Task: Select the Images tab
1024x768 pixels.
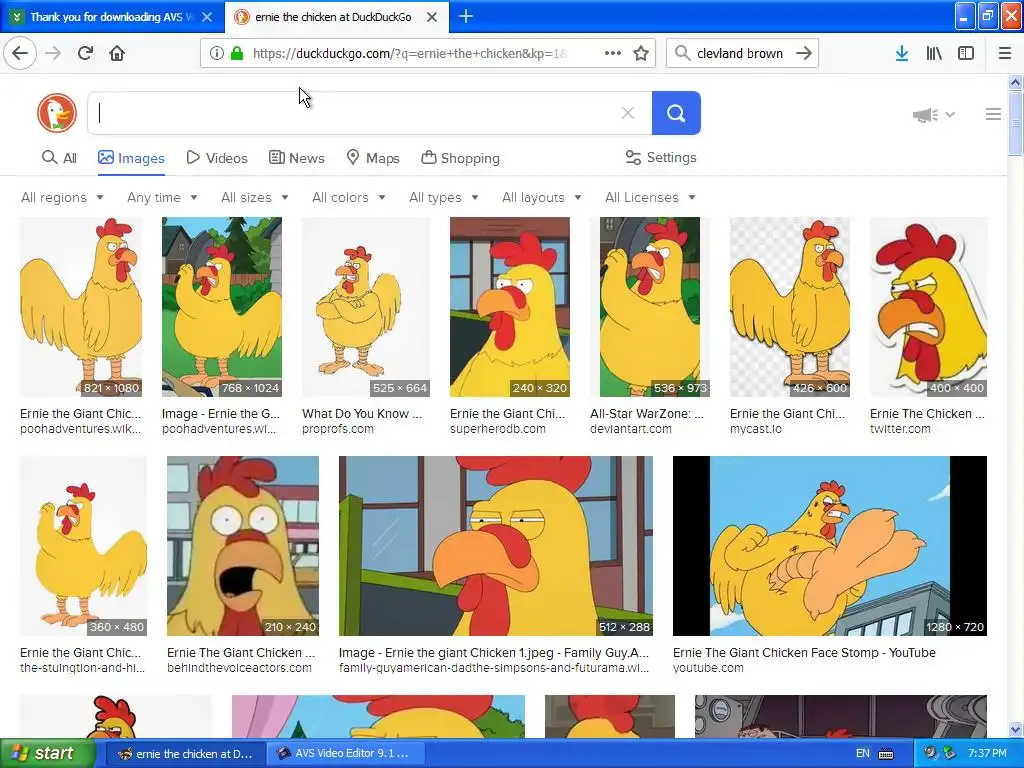Action: pos(131,158)
